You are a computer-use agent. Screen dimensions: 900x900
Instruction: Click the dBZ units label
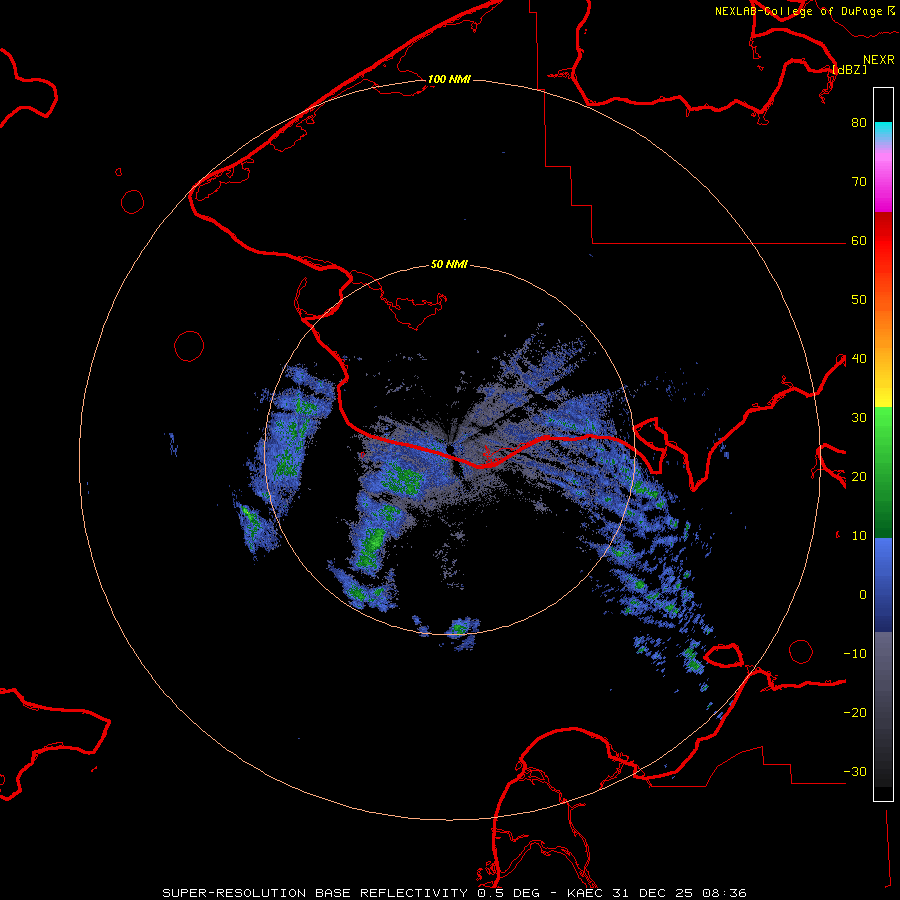click(x=849, y=69)
